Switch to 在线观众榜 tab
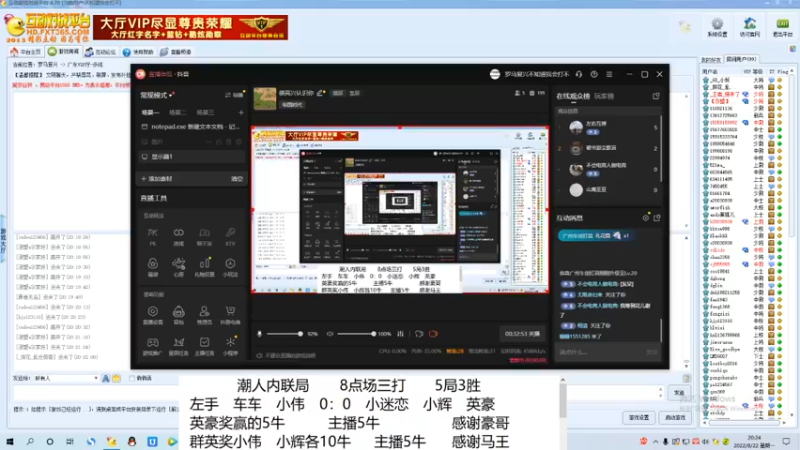The width and height of the screenshot is (800, 450). (x=573, y=96)
